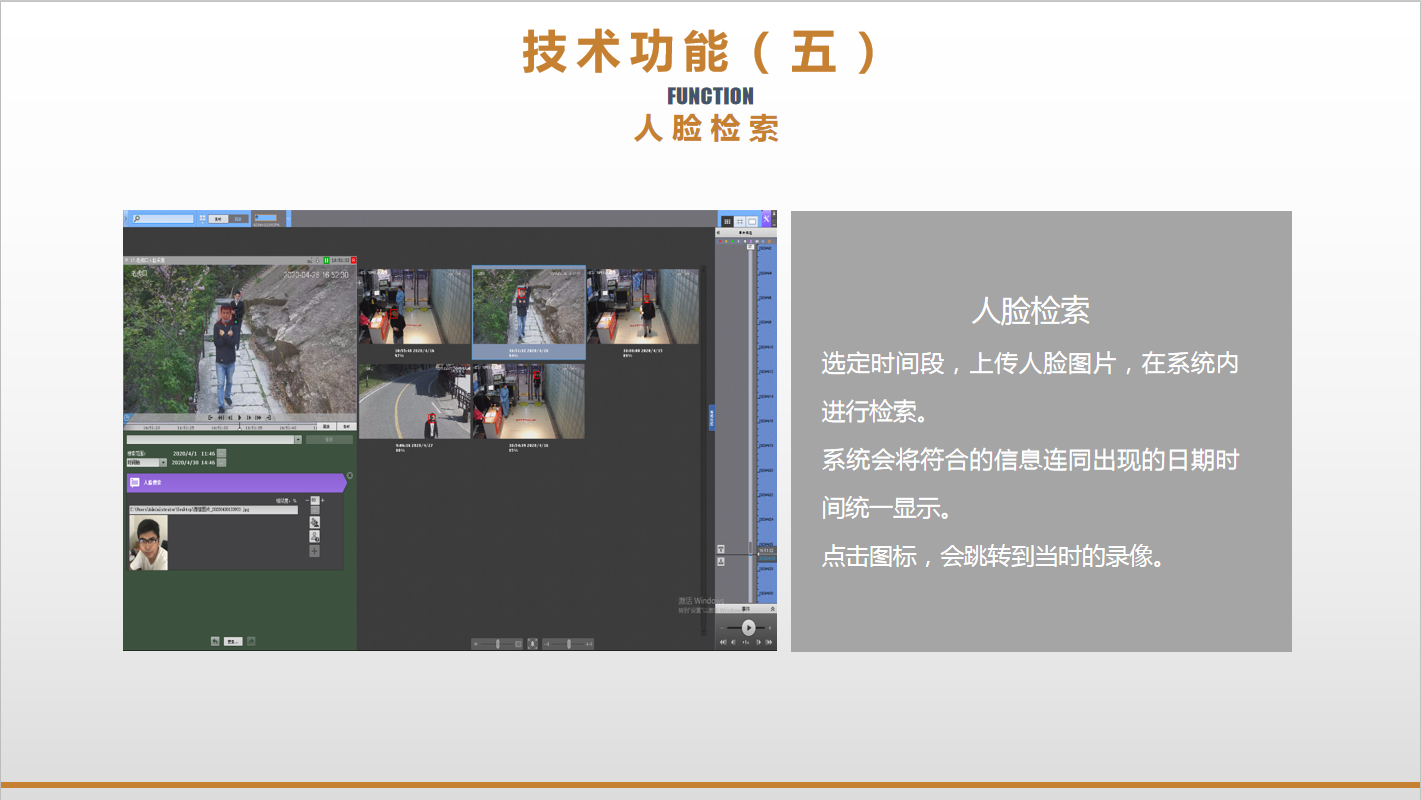Click the add face plus icon

[314, 551]
